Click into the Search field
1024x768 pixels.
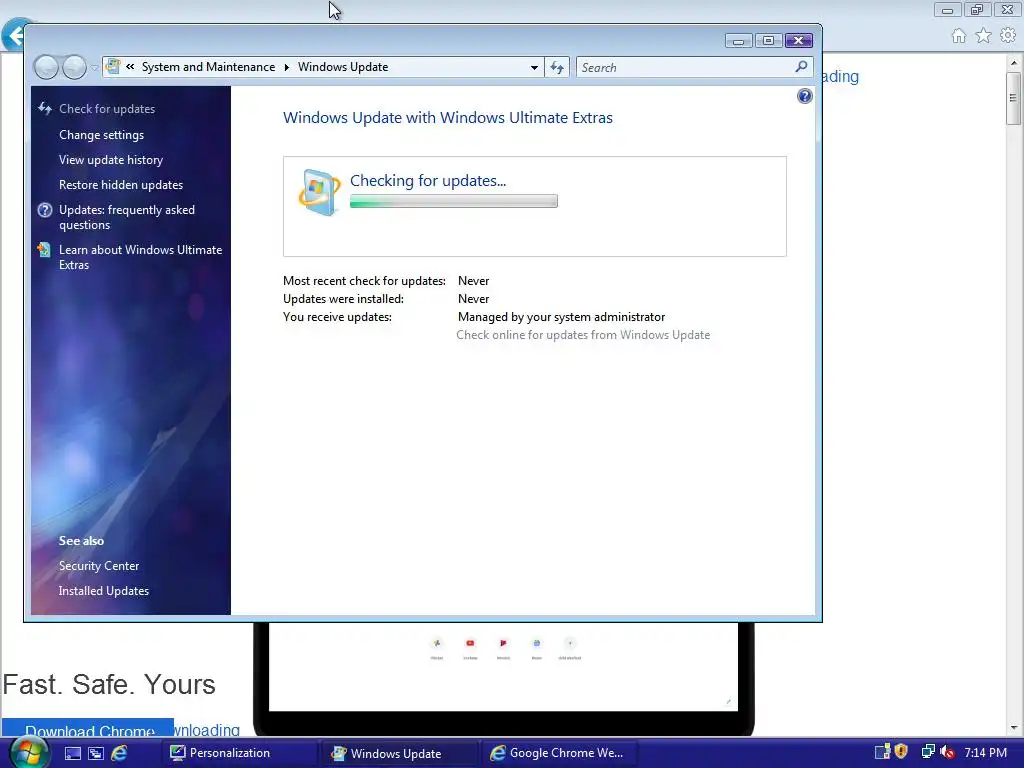(x=686, y=67)
